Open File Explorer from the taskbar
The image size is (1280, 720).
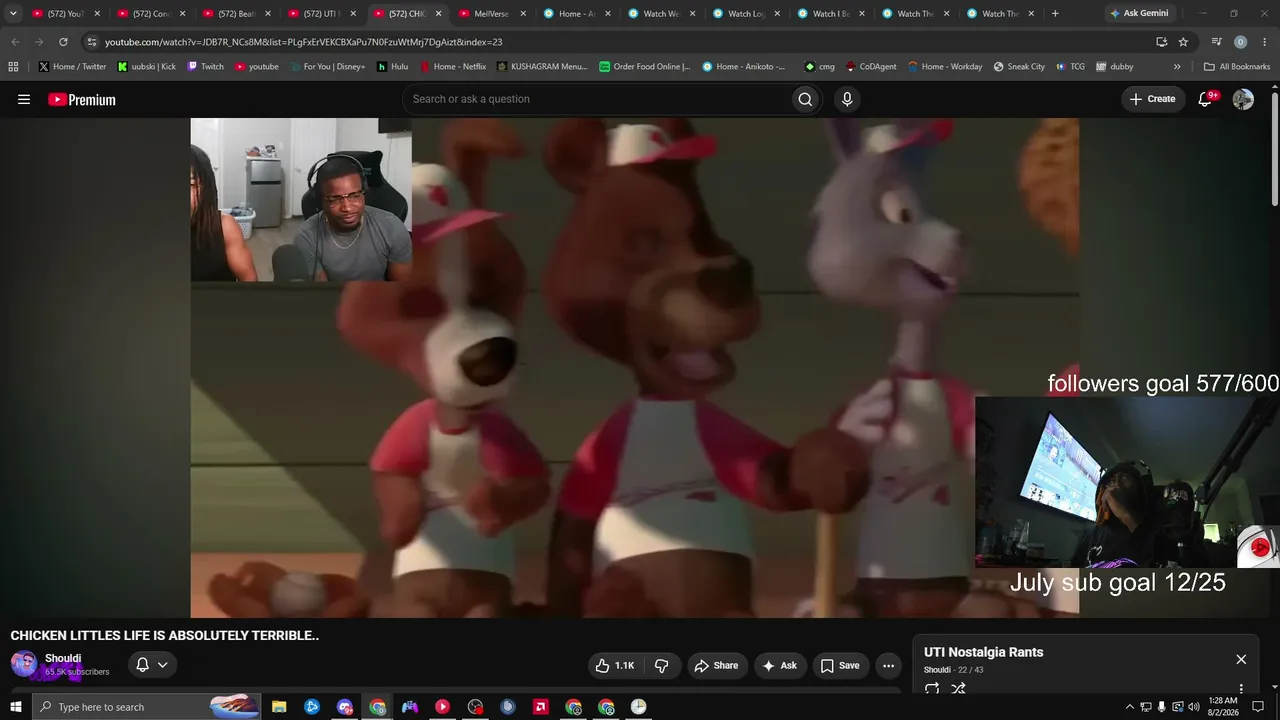279,707
